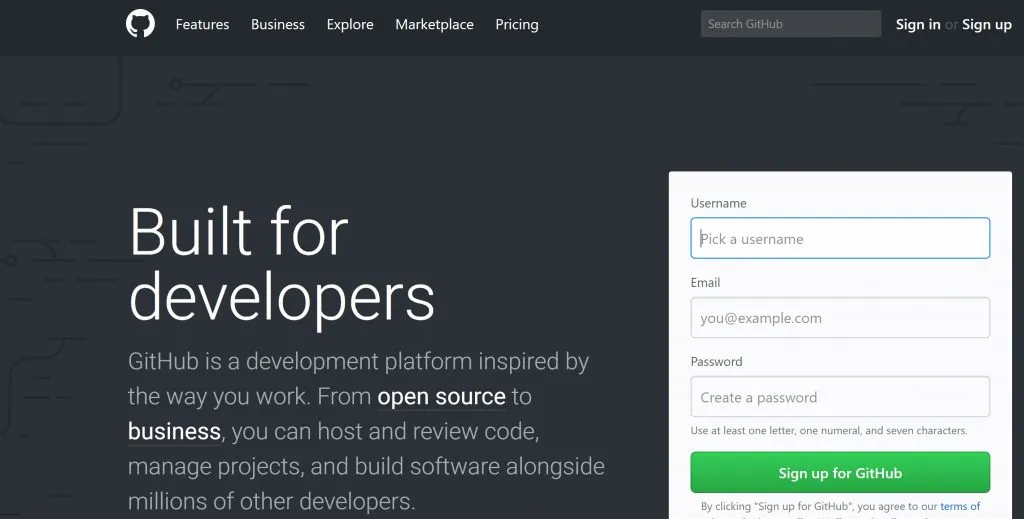This screenshot has height=519, width=1024.
Task: Open Explore in the top navigation
Action: pos(350,24)
